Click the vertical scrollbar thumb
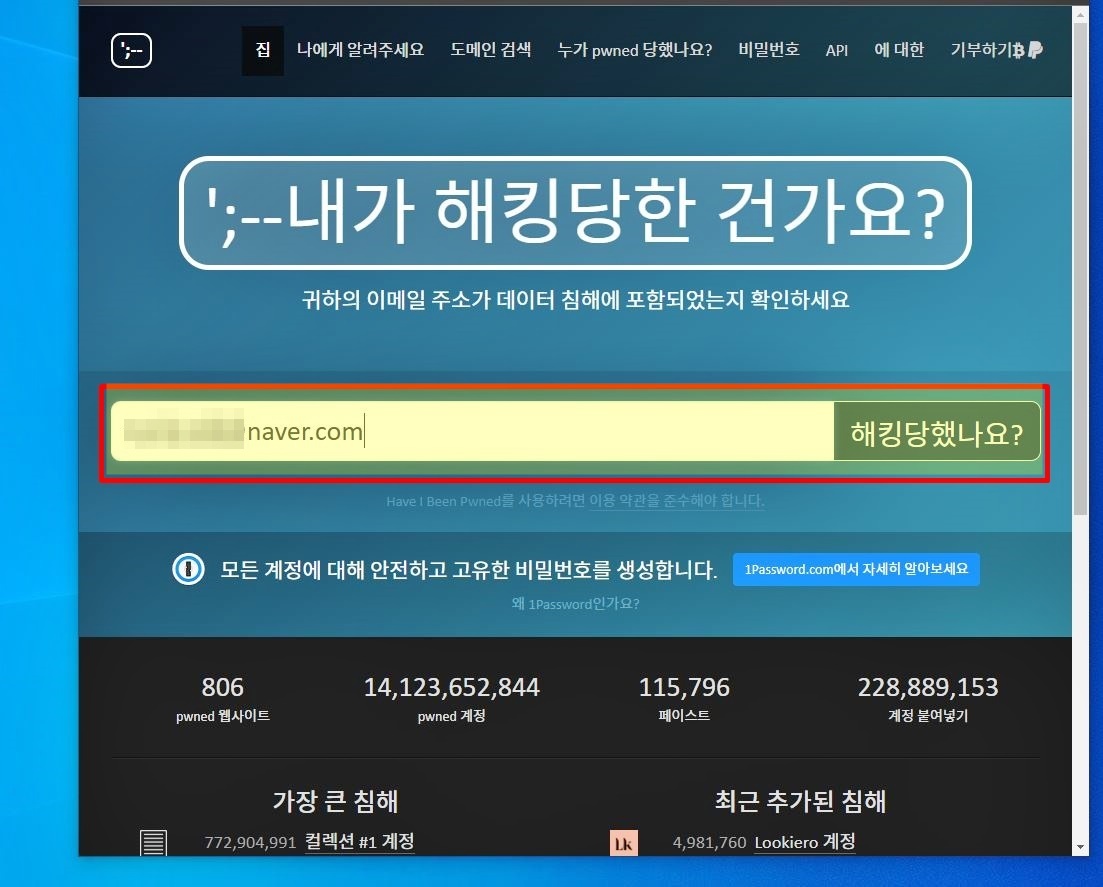 [x=1080, y=269]
